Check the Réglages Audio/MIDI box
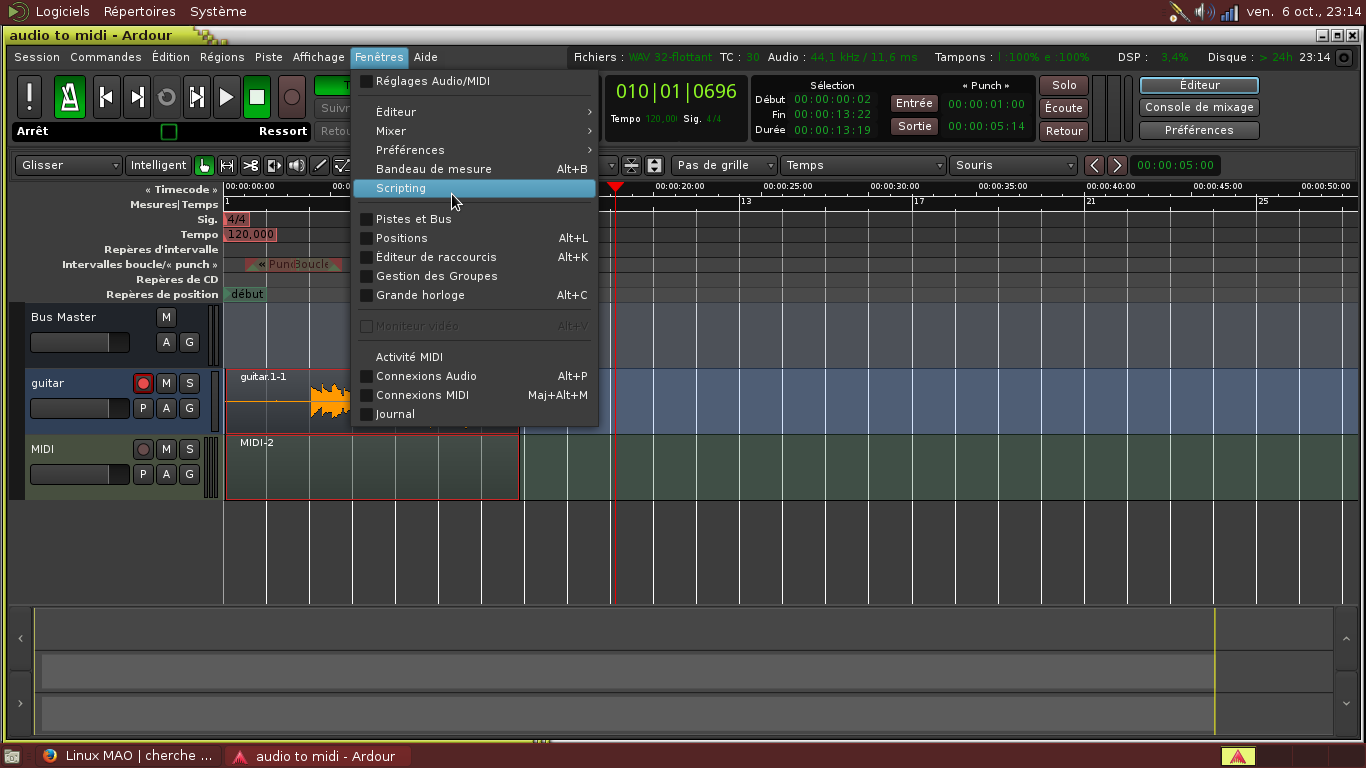Screen dimensions: 1366x768 (366, 81)
